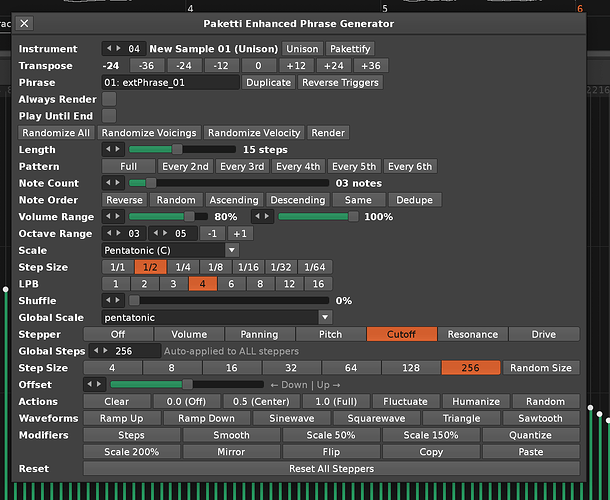Apply the Sinewave waveform
Image resolution: width=610 pixels, height=500 pixels.
pyautogui.click(x=292, y=418)
